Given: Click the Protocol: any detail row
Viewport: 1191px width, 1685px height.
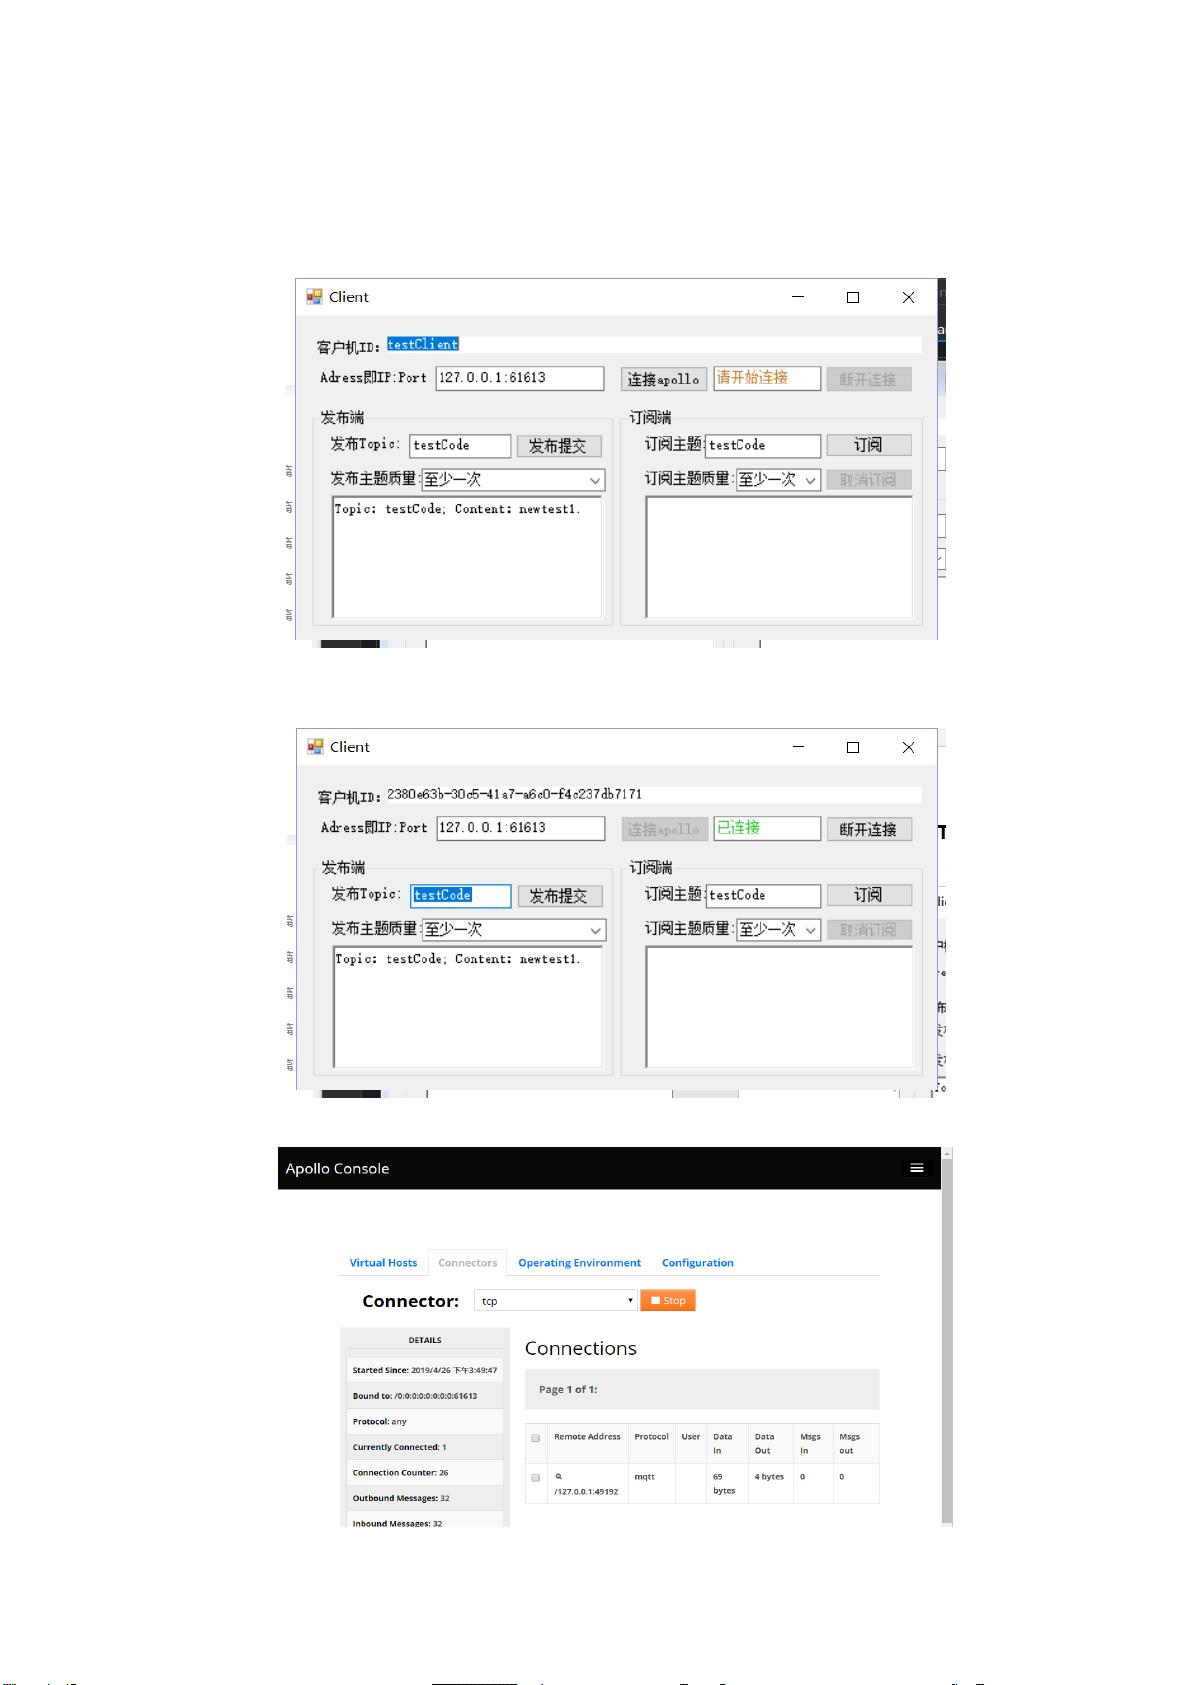Looking at the screenshot, I should click(x=425, y=1421).
